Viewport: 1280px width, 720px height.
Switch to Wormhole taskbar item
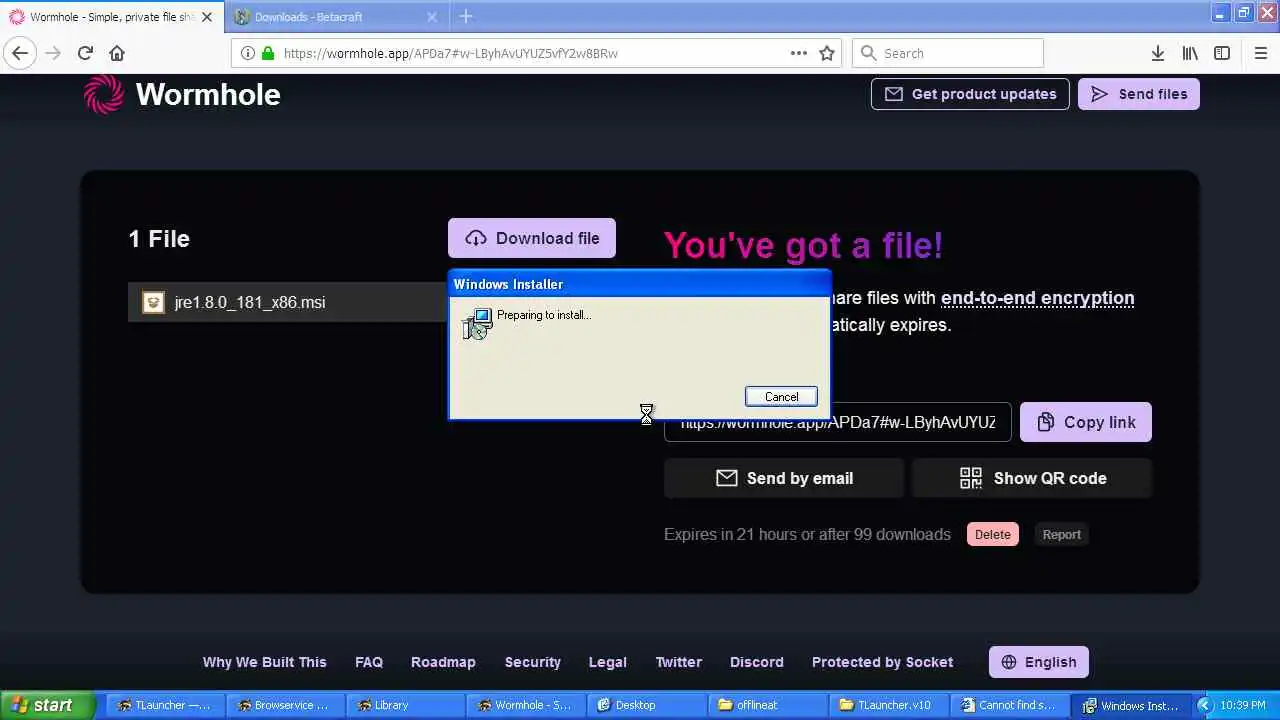click(526, 705)
